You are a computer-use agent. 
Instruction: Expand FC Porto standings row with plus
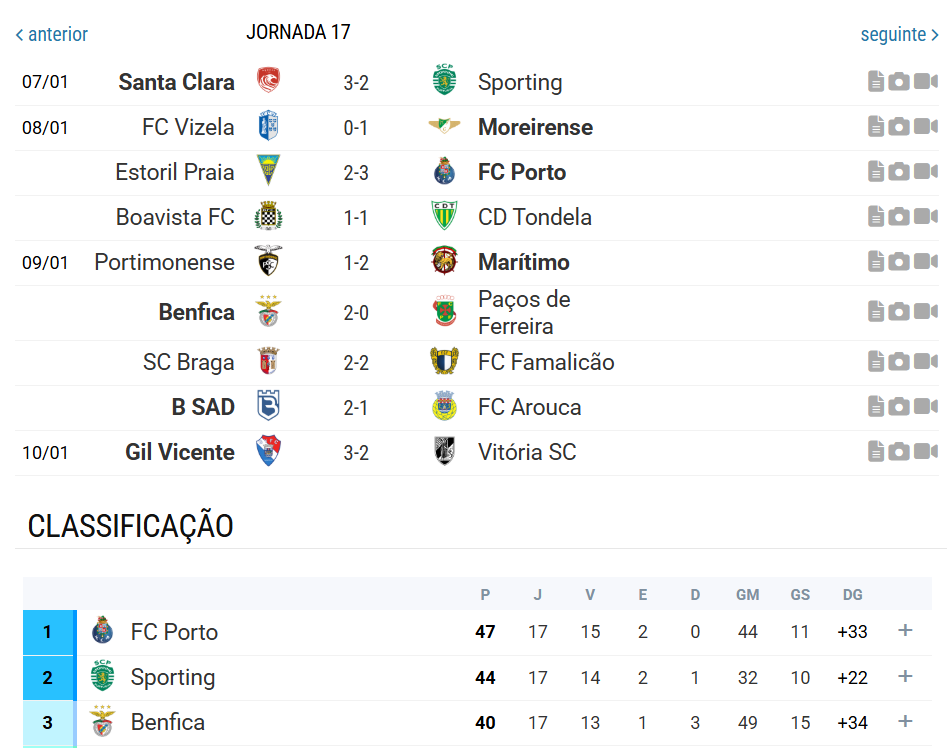click(x=905, y=631)
